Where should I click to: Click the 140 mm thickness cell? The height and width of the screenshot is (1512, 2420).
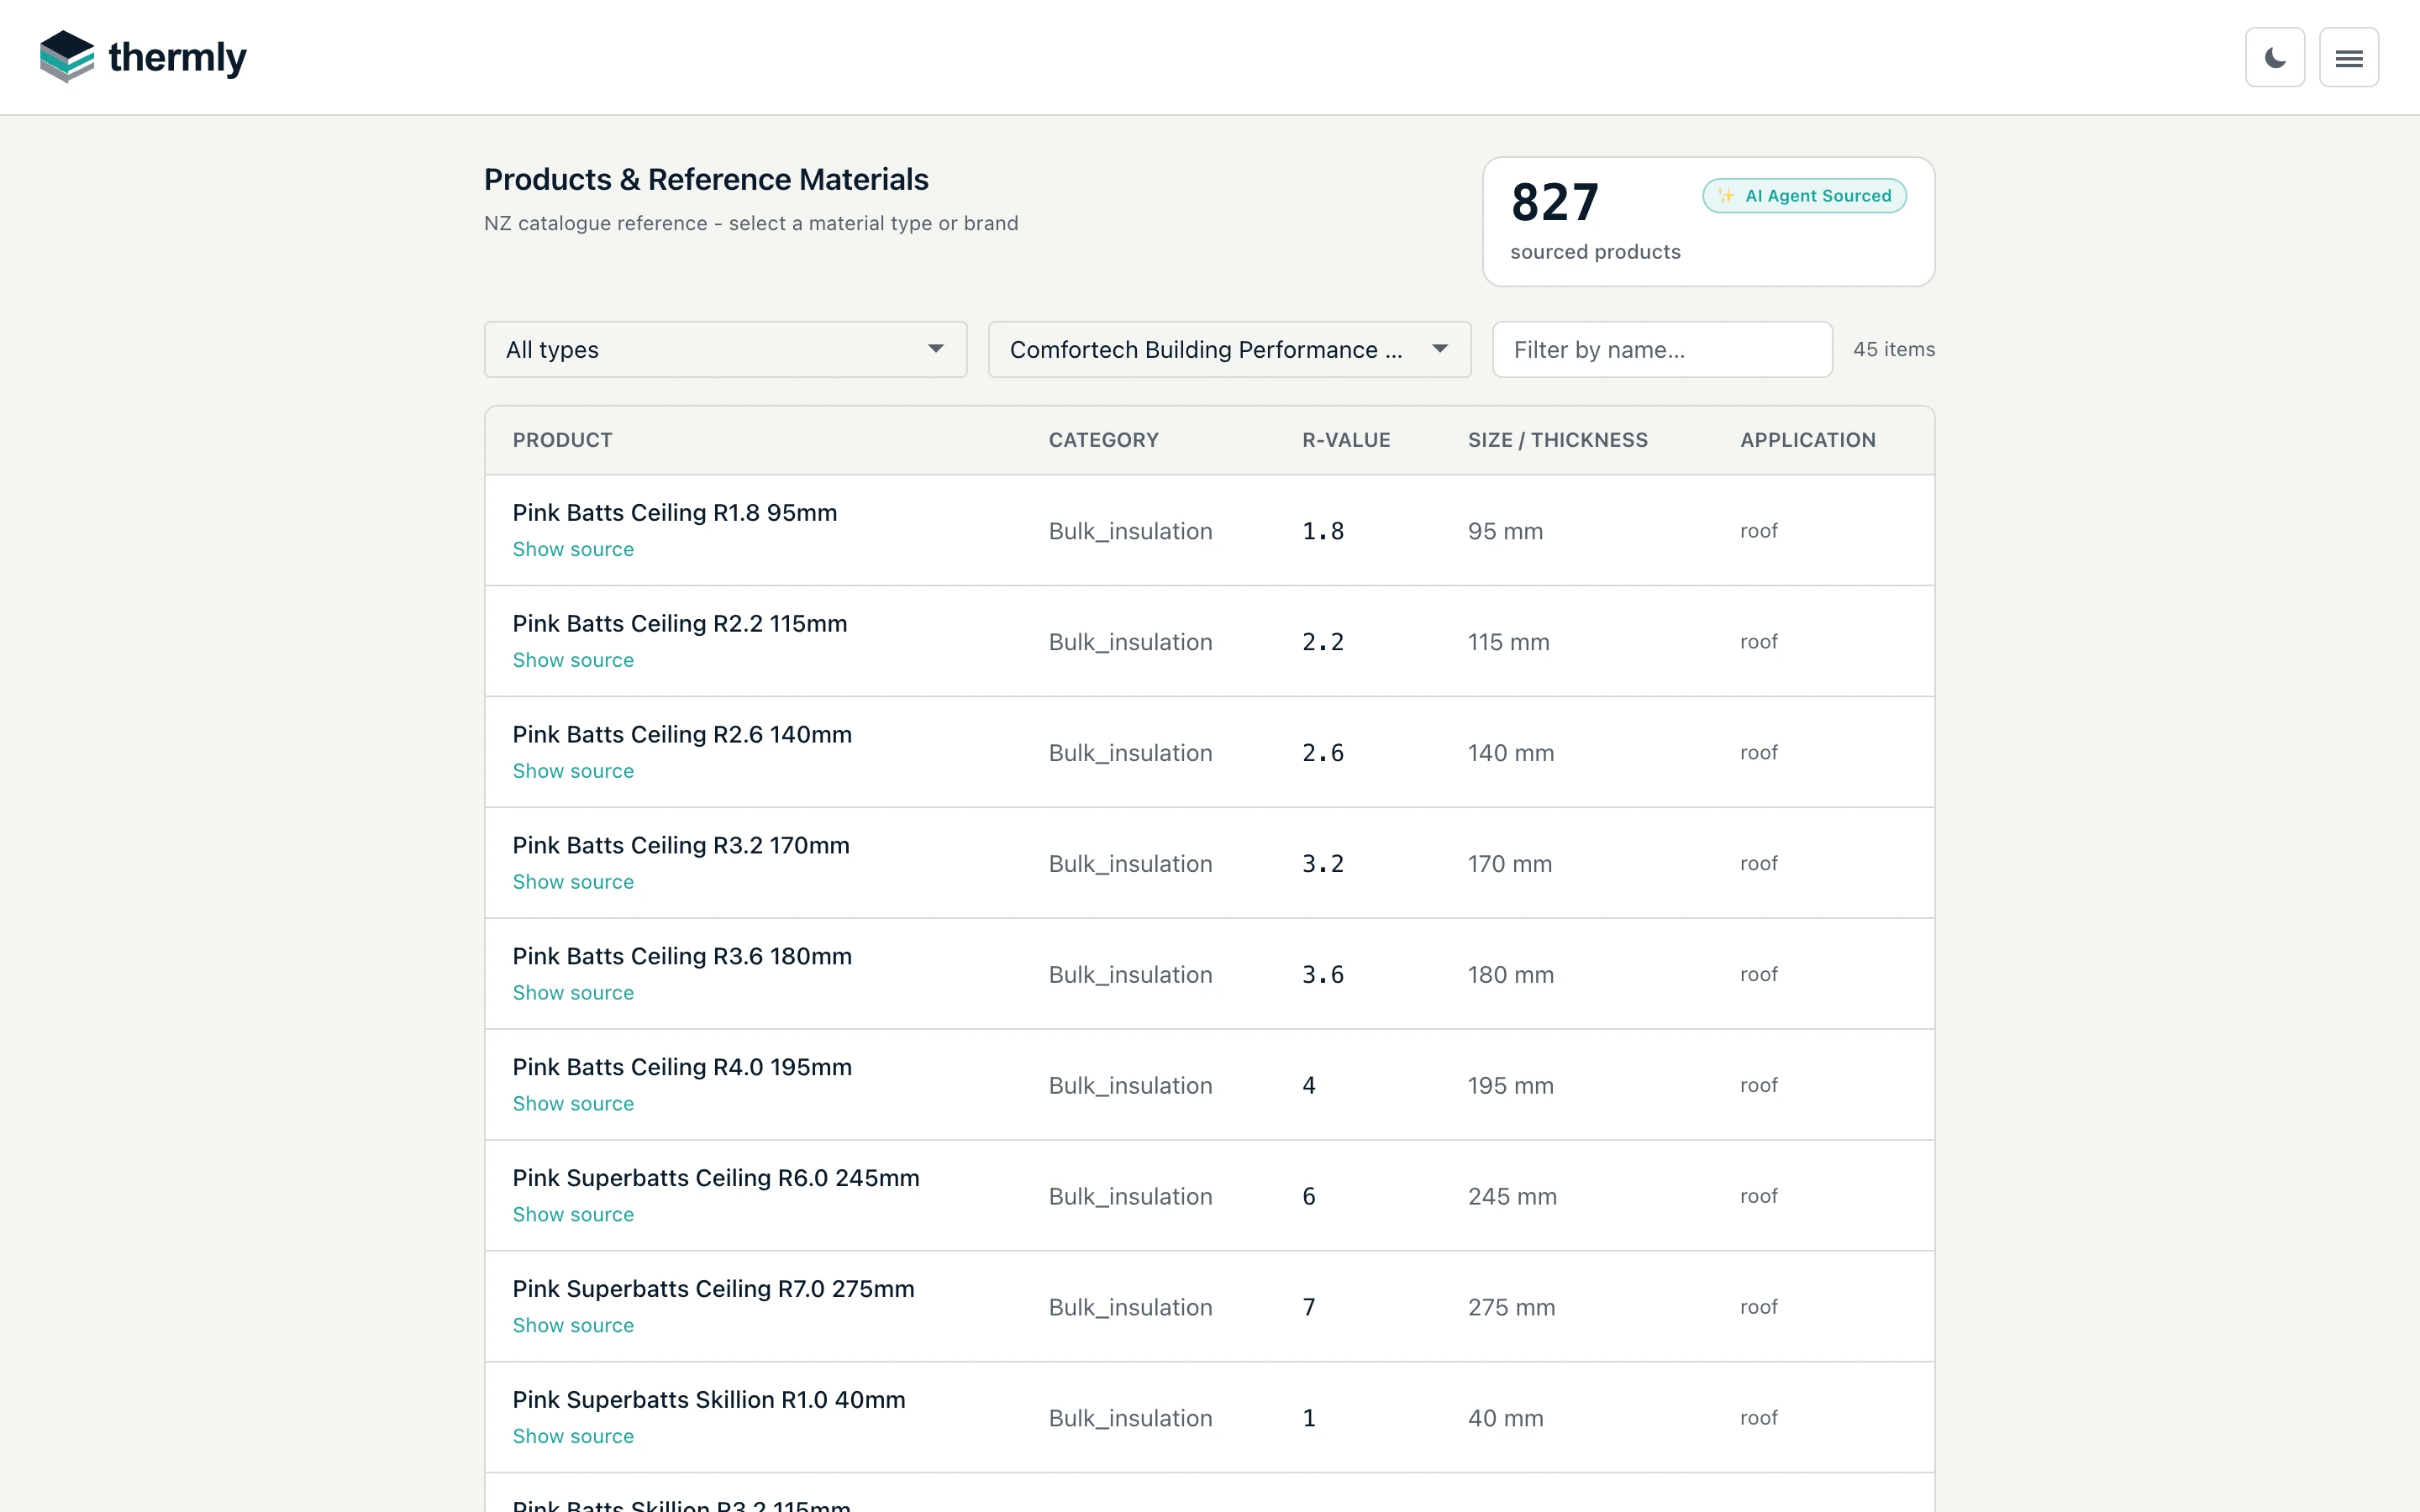coord(1510,753)
